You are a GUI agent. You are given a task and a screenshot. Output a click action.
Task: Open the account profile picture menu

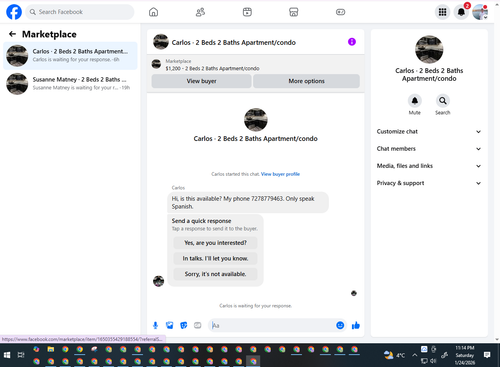[x=480, y=12]
